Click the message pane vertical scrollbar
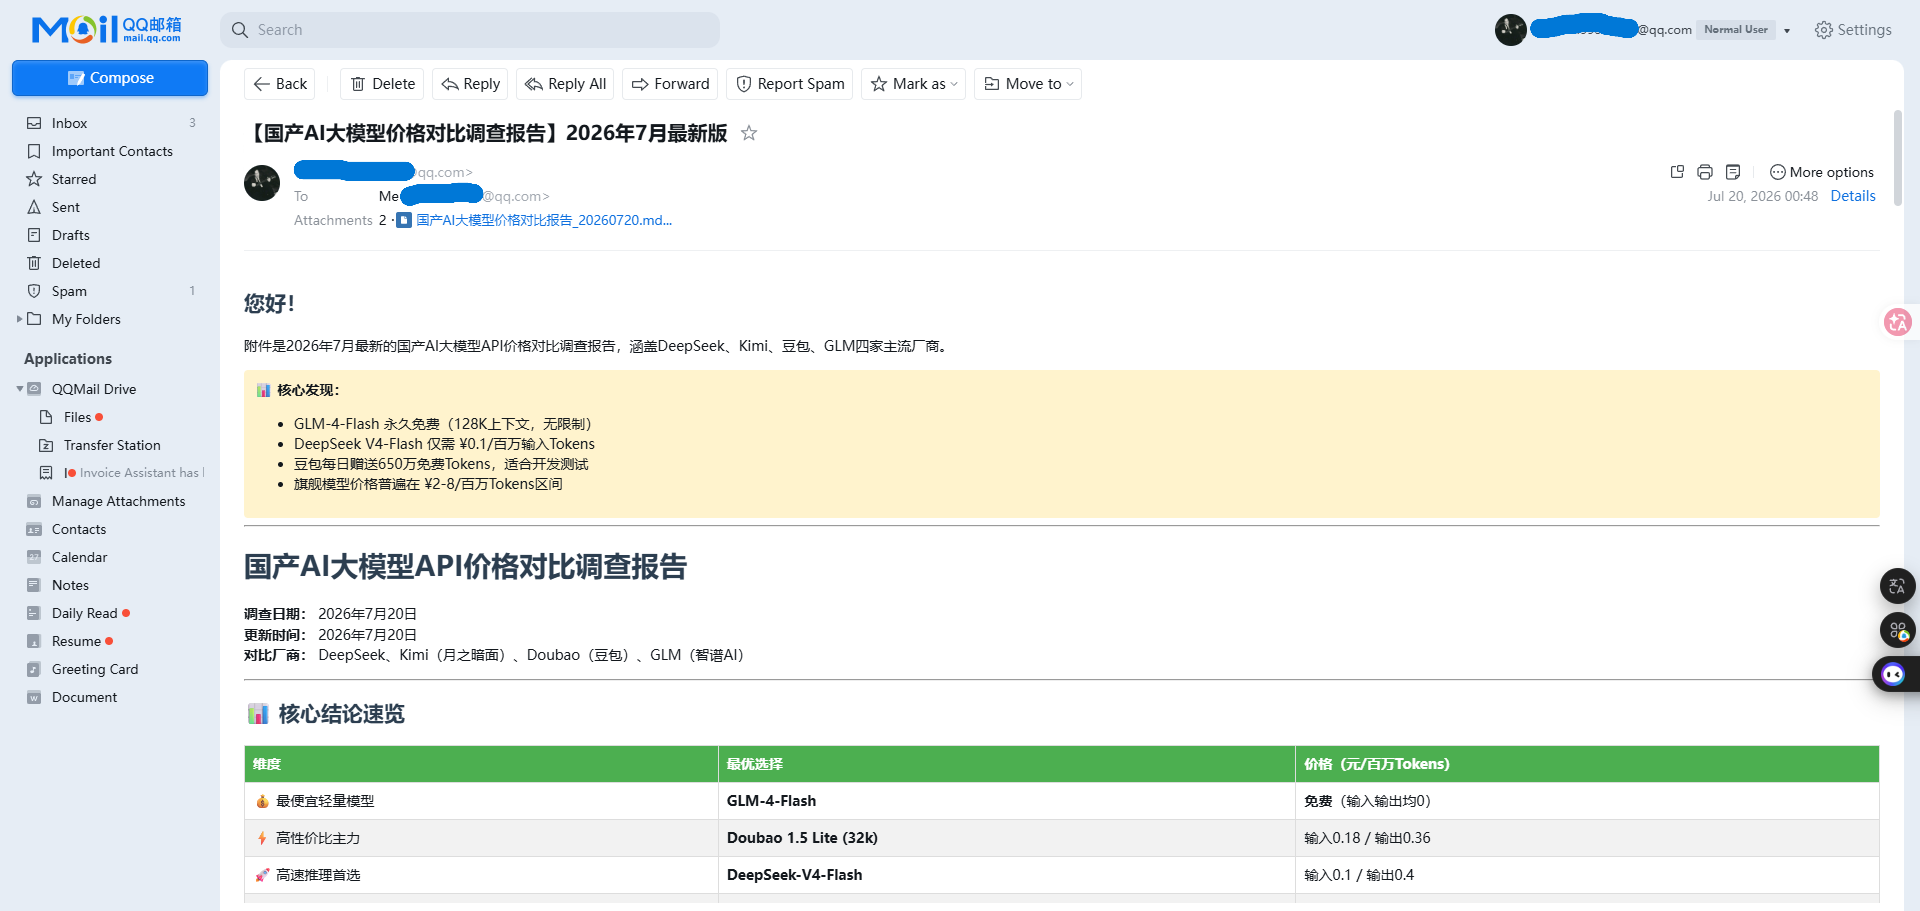This screenshot has height=911, width=1920. pos(1897,158)
